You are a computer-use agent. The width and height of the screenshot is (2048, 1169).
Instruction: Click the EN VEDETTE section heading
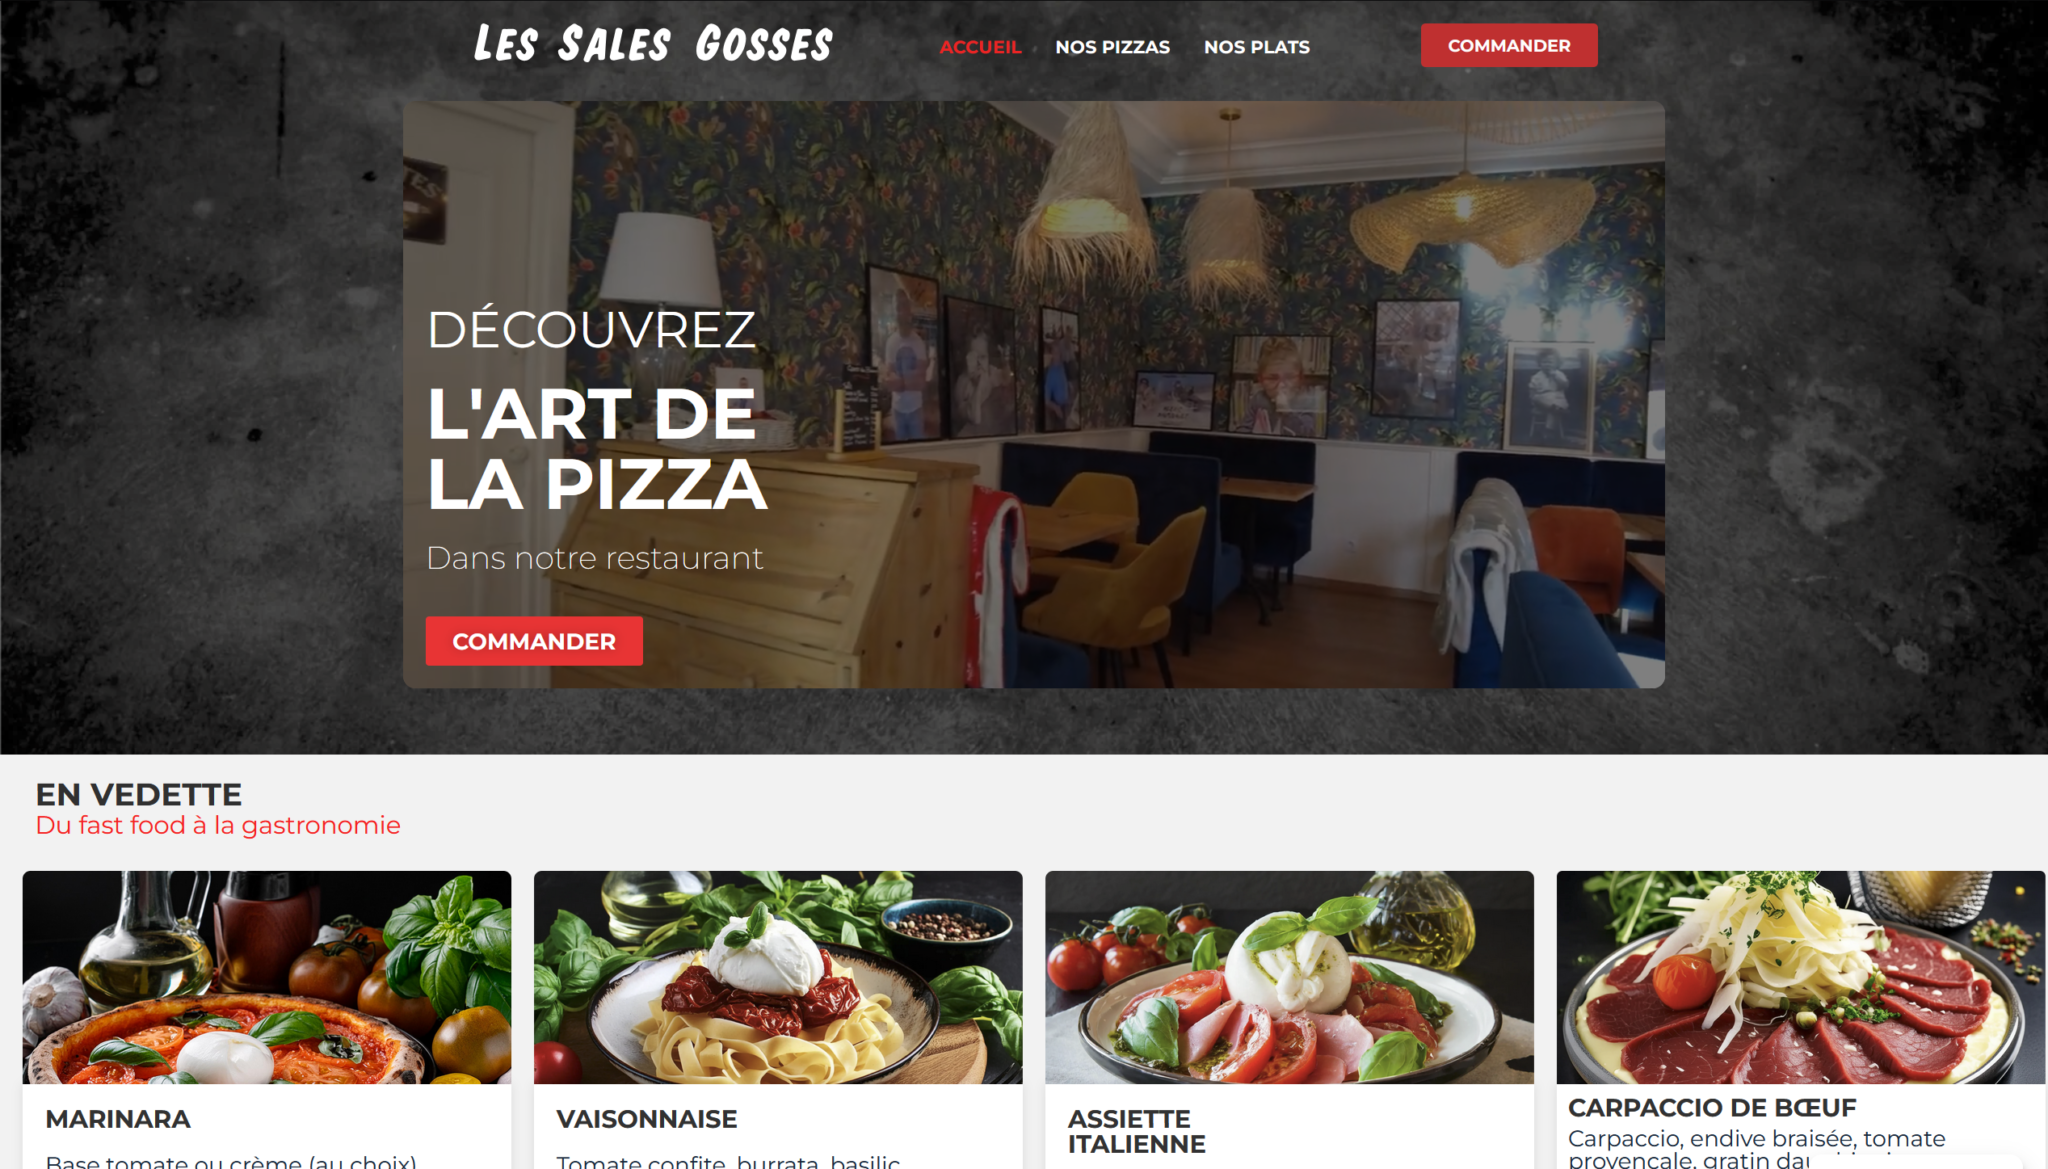tap(139, 795)
